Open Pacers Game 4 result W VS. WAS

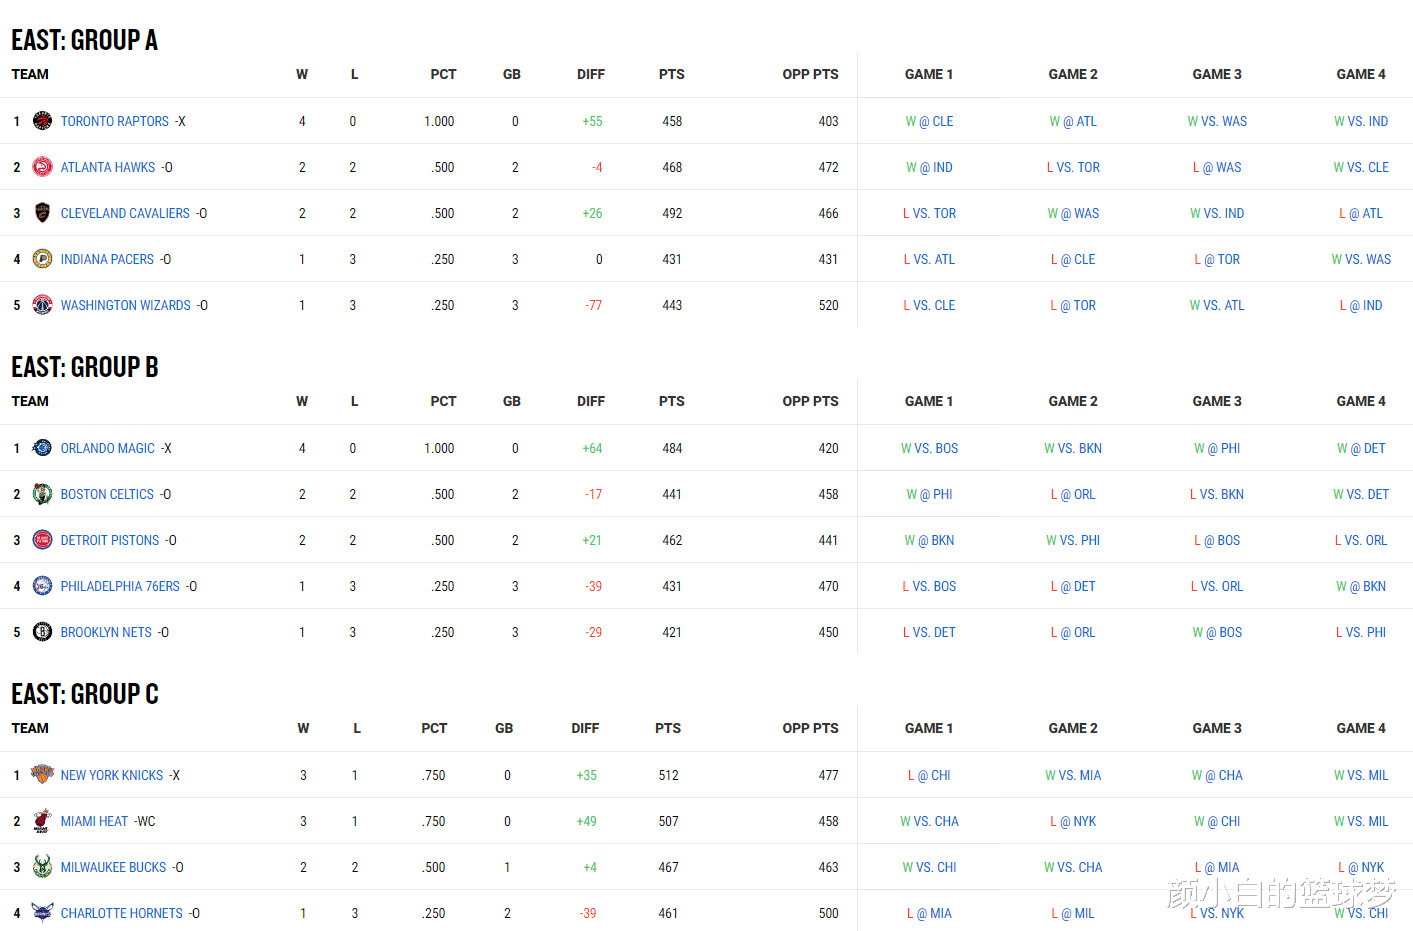point(1361,259)
